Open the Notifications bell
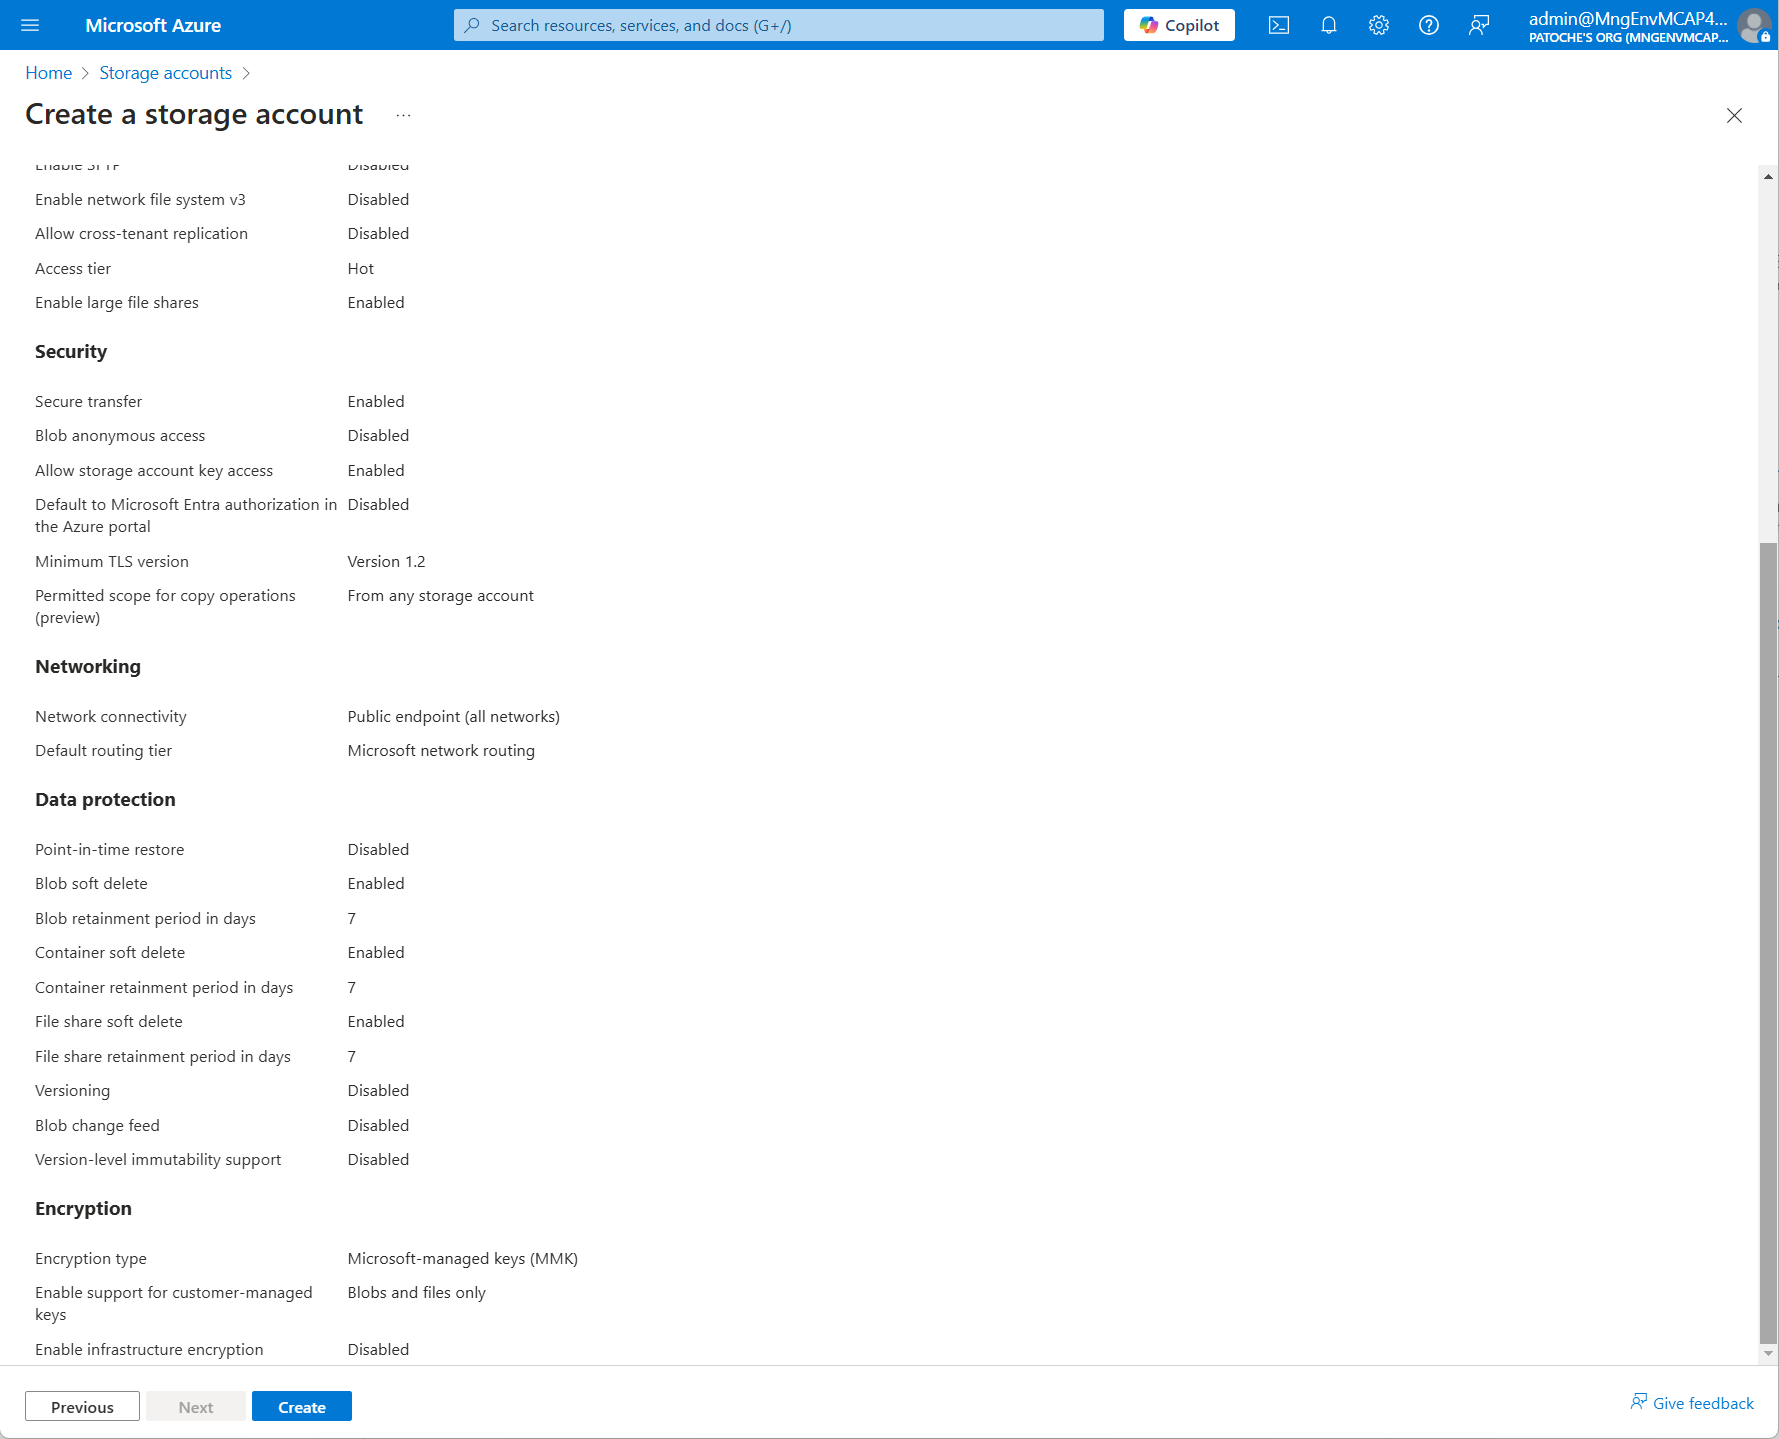The height and width of the screenshot is (1439, 1779). (1329, 25)
